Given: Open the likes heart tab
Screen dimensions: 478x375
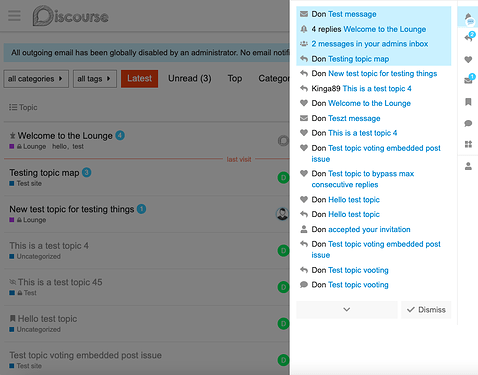Looking at the screenshot, I should coord(468,60).
